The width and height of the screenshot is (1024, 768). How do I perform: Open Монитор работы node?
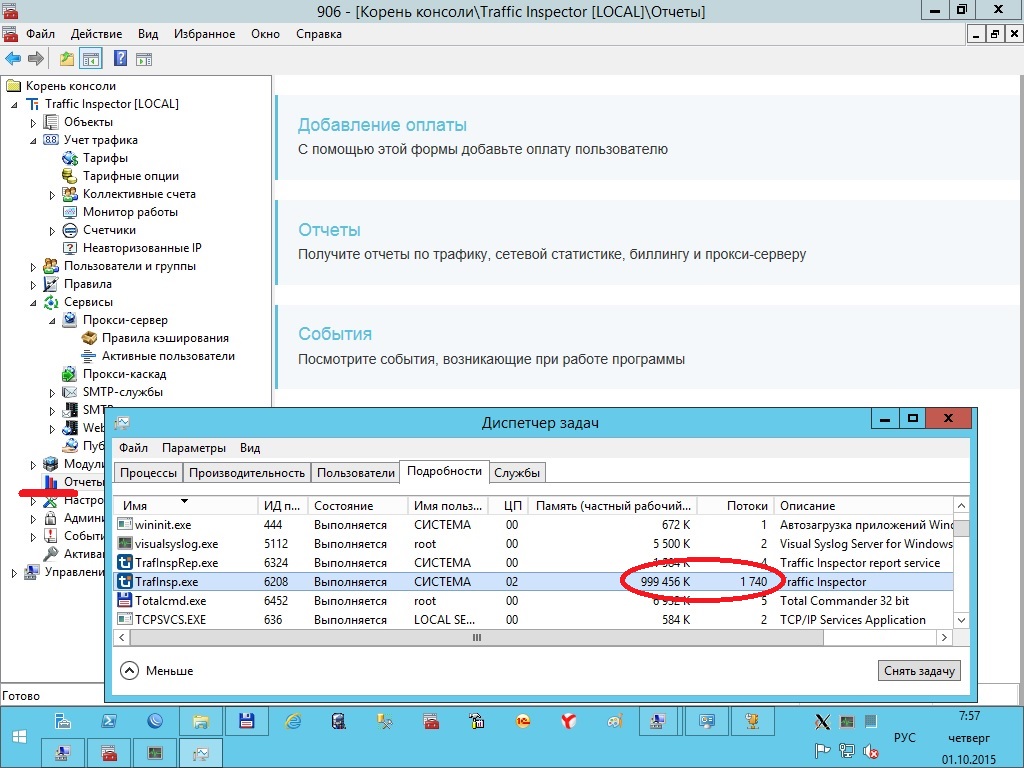[x=130, y=212]
